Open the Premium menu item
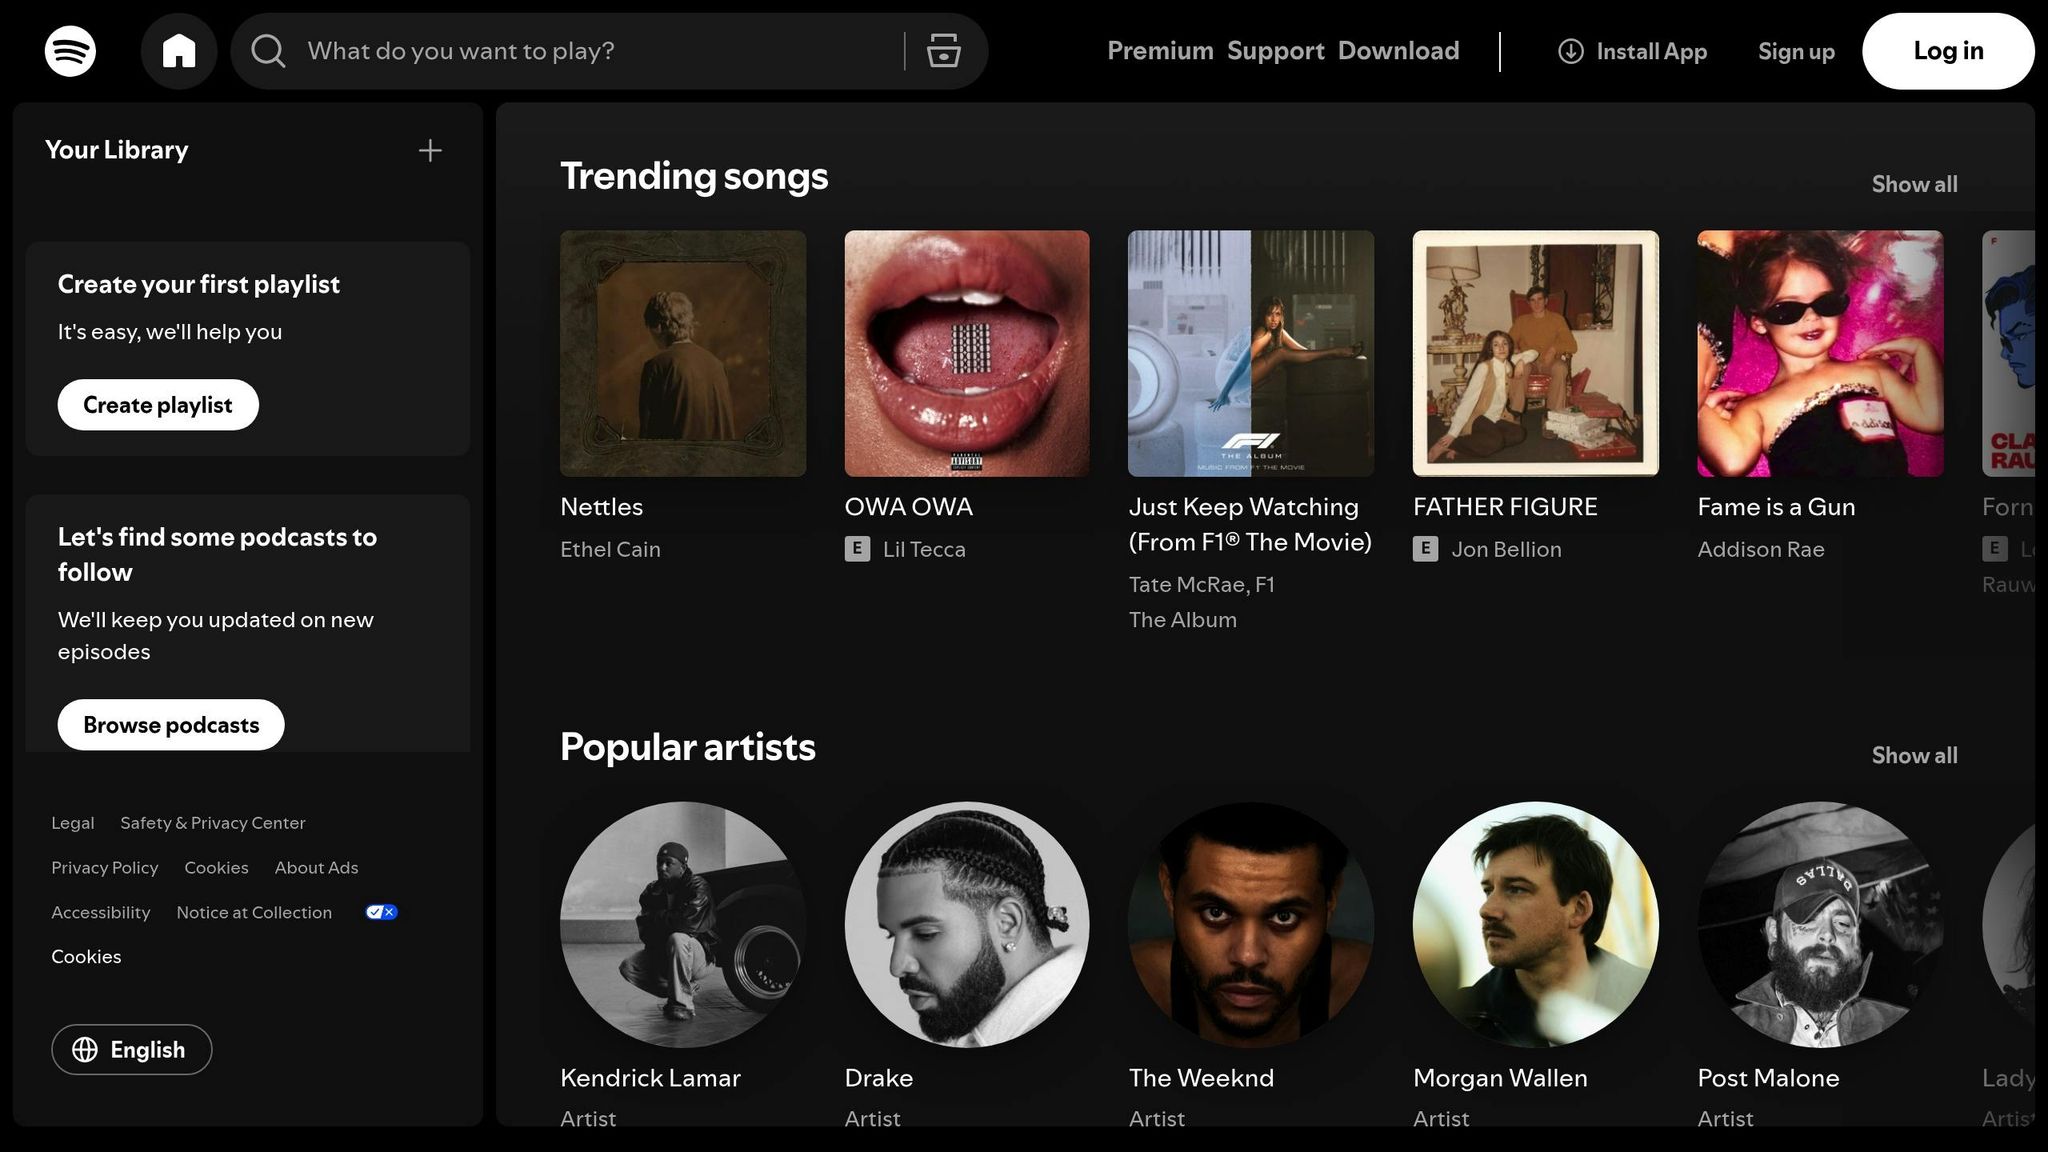The image size is (2048, 1152). coord(1160,51)
